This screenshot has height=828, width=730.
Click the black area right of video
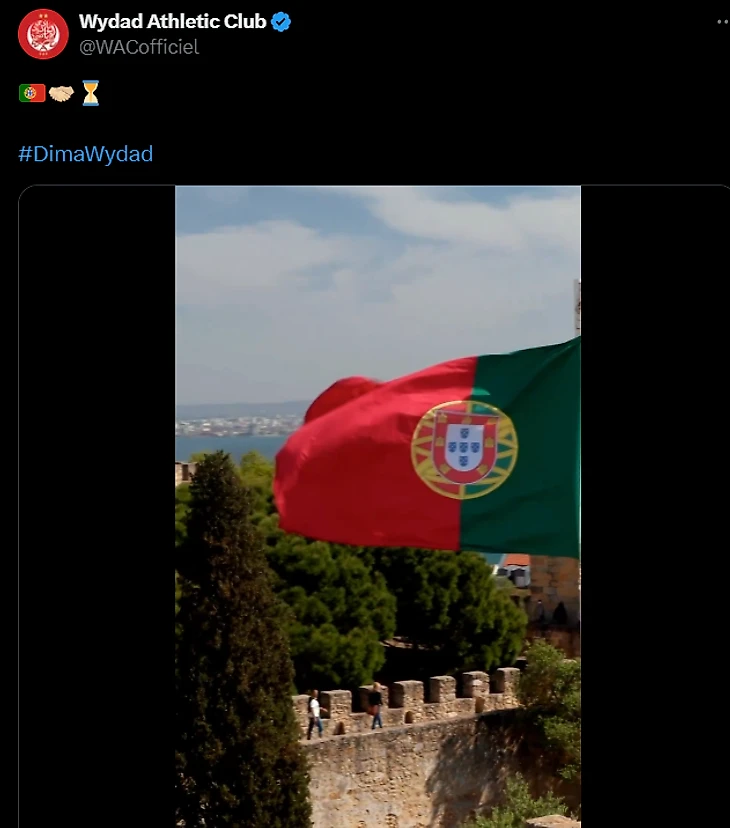(655, 506)
